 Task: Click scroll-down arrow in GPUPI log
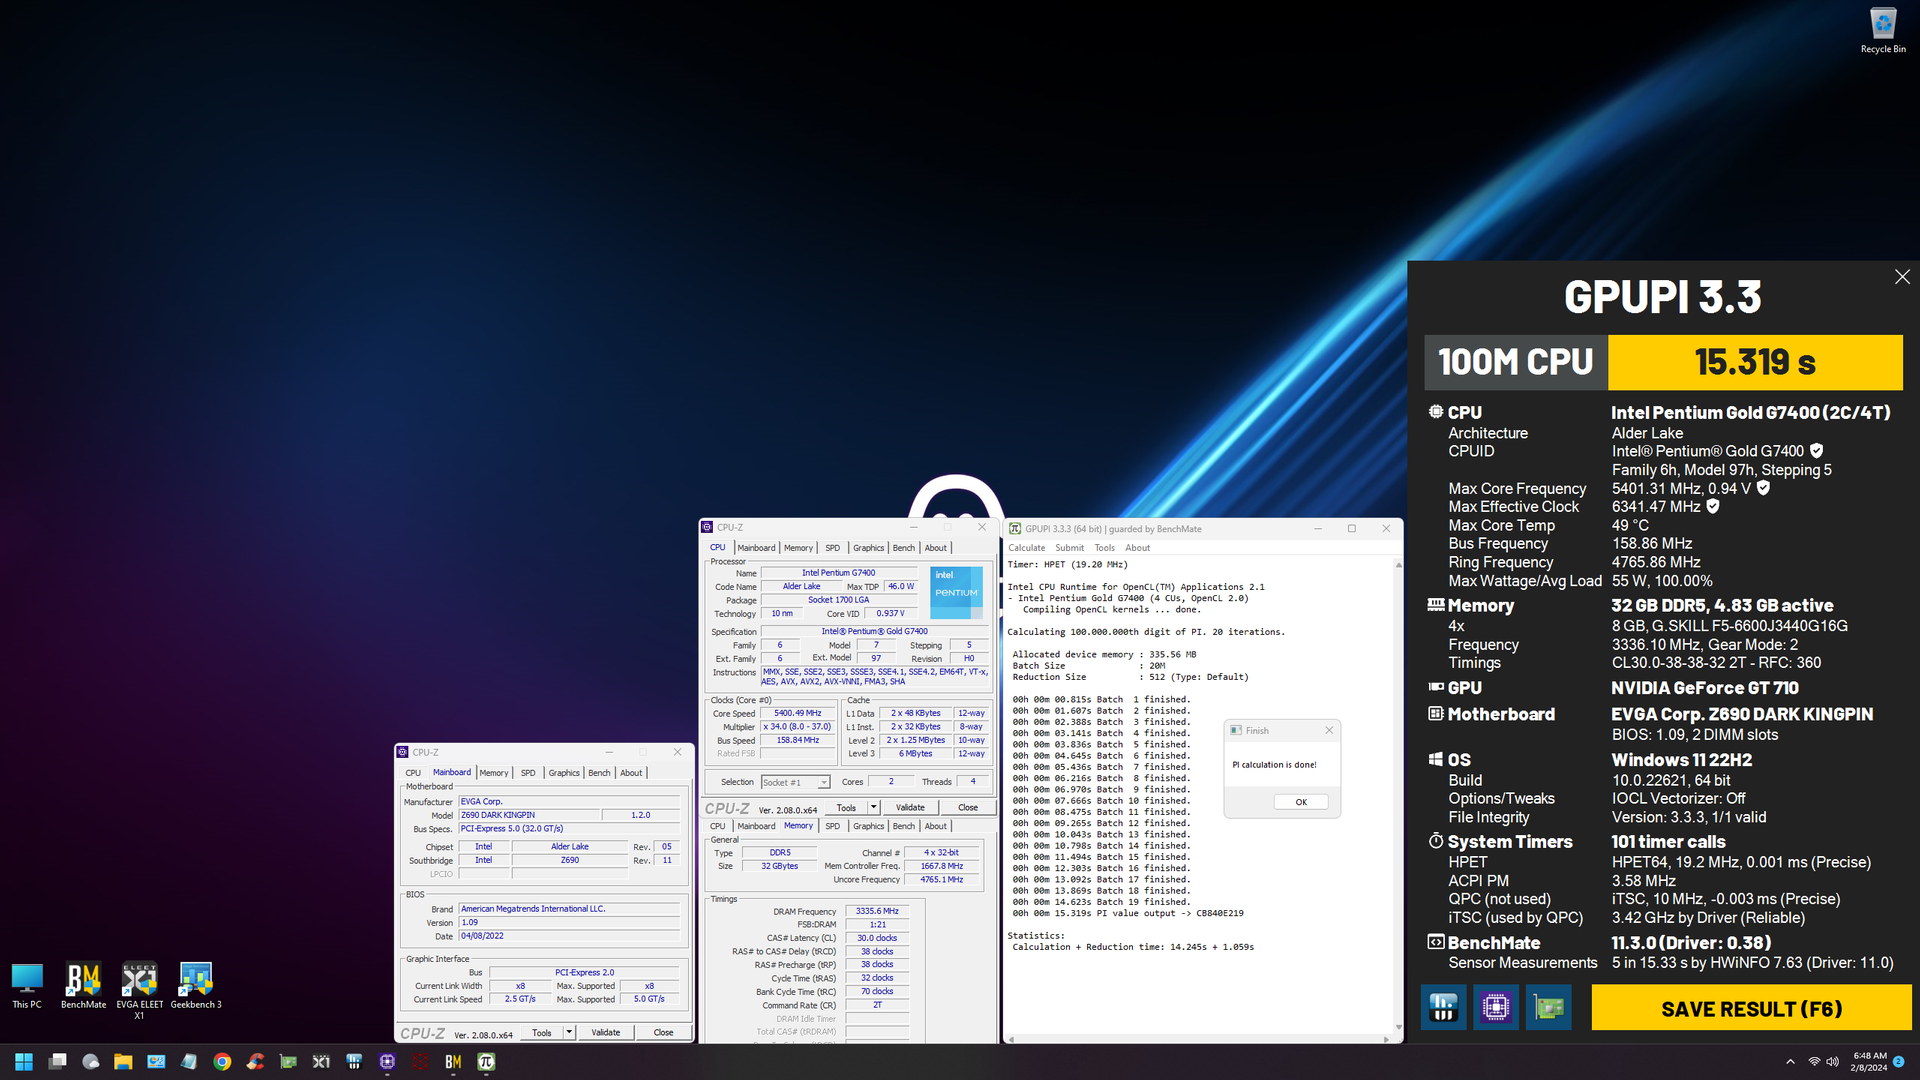pos(1398,1027)
